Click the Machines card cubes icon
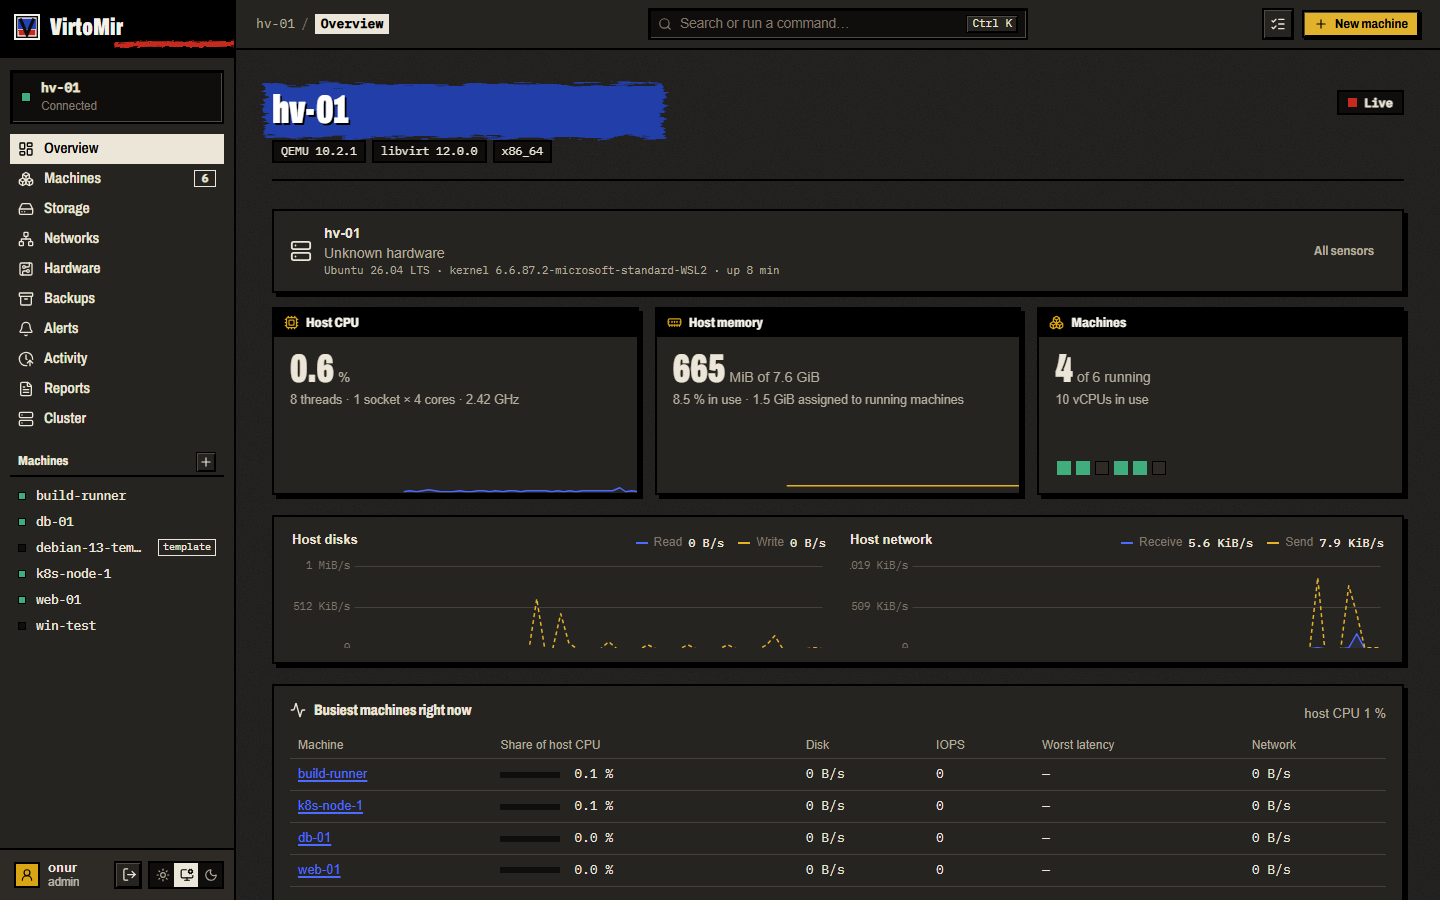The height and width of the screenshot is (900, 1440). tap(1057, 323)
